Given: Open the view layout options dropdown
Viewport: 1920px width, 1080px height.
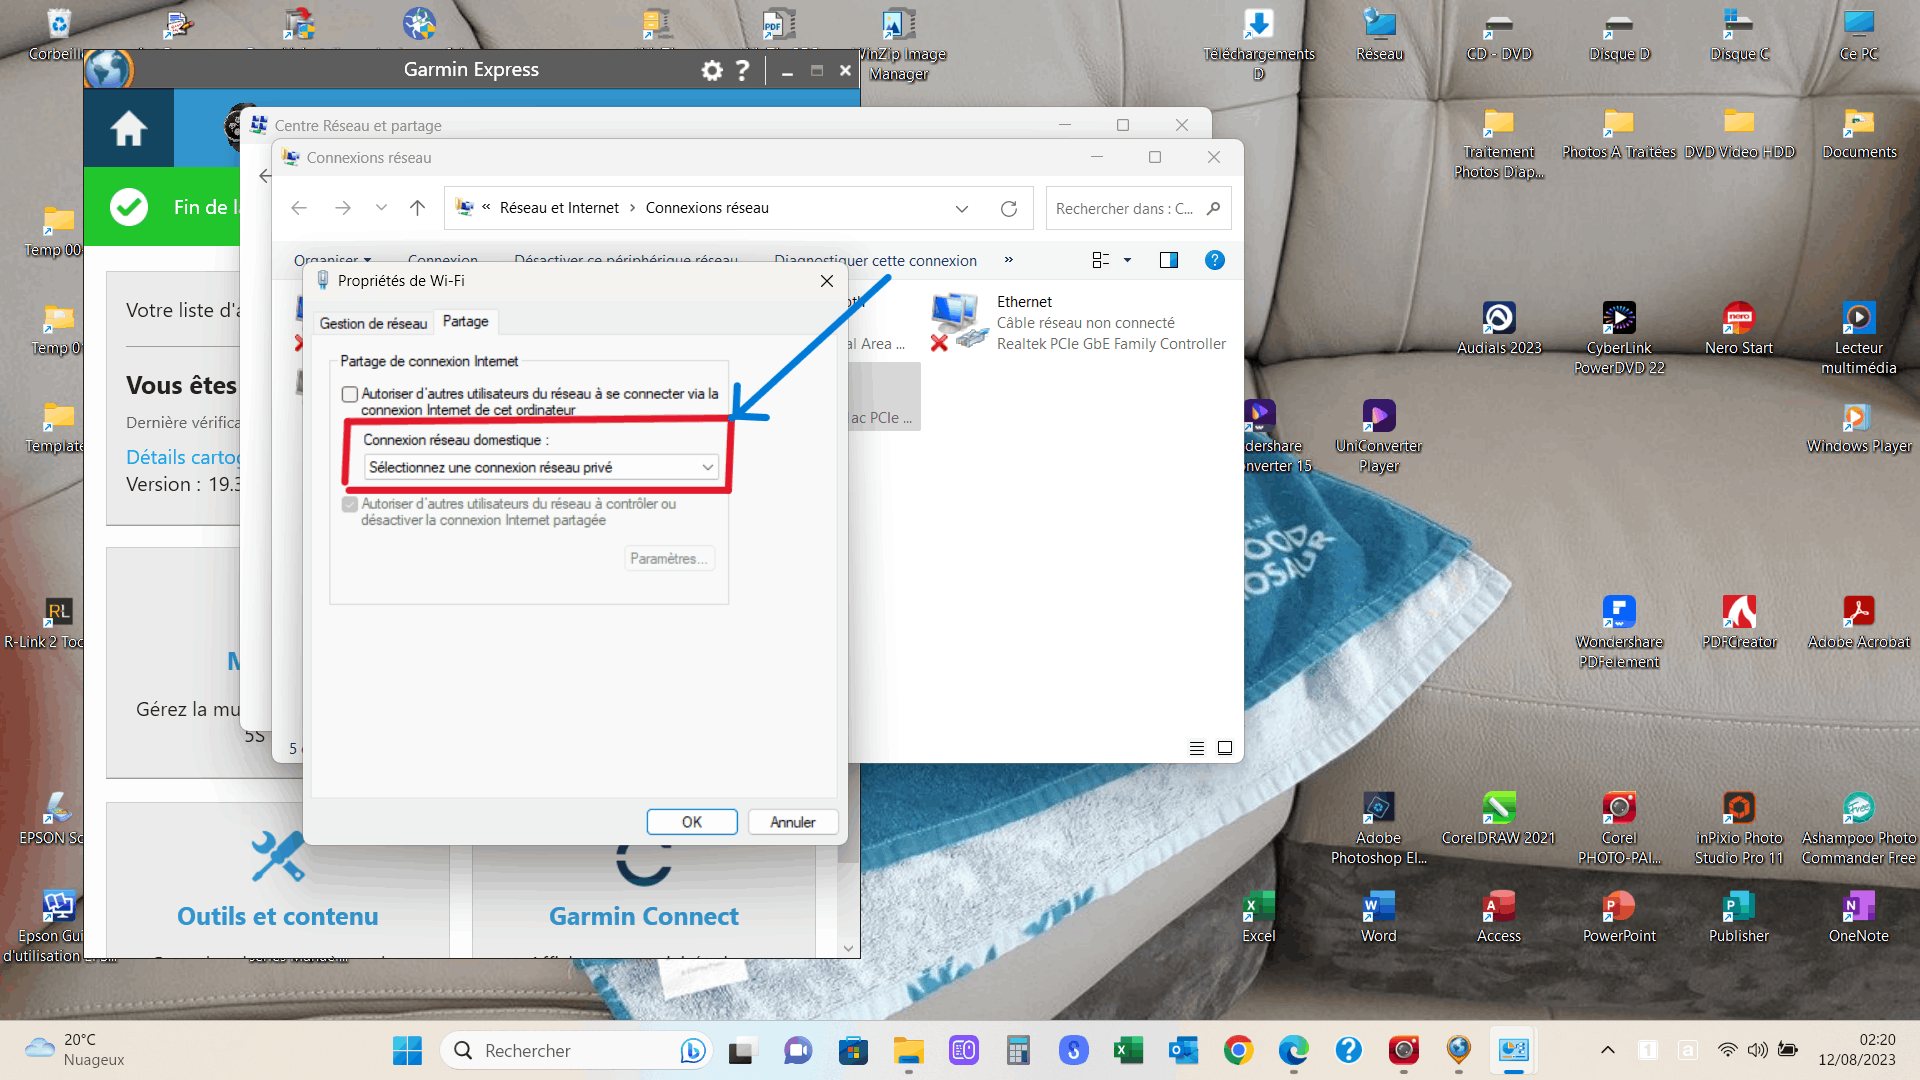Looking at the screenshot, I should pyautogui.click(x=1127, y=260).
